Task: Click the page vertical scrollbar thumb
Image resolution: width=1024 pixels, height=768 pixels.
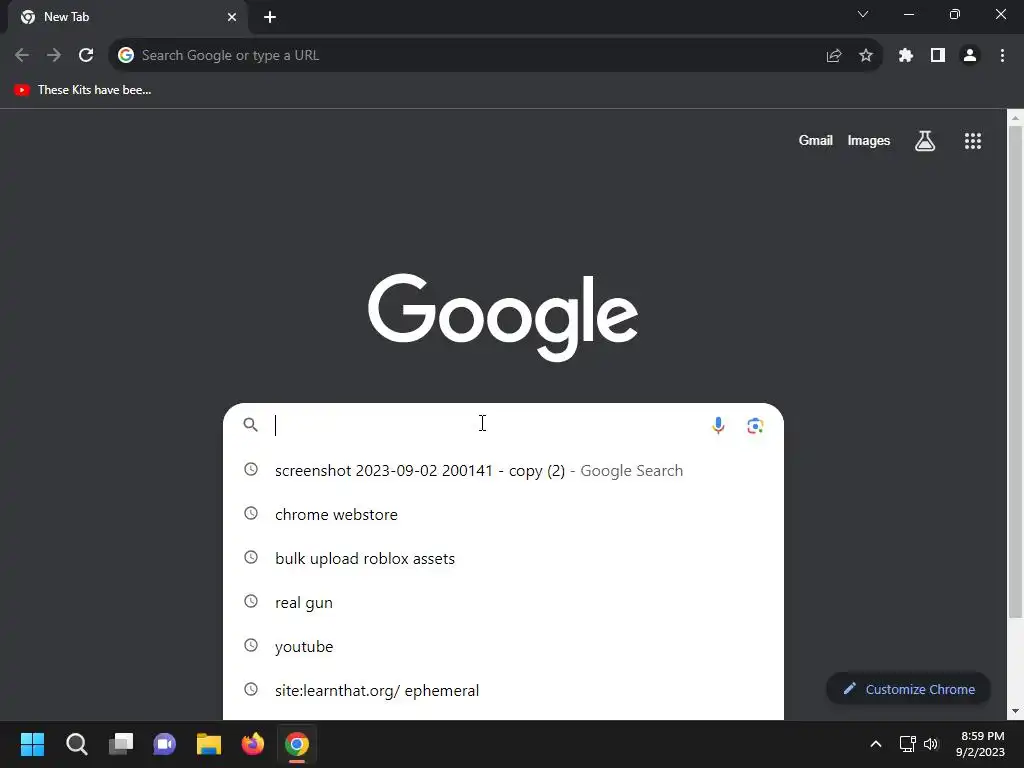Action: 1015,371
